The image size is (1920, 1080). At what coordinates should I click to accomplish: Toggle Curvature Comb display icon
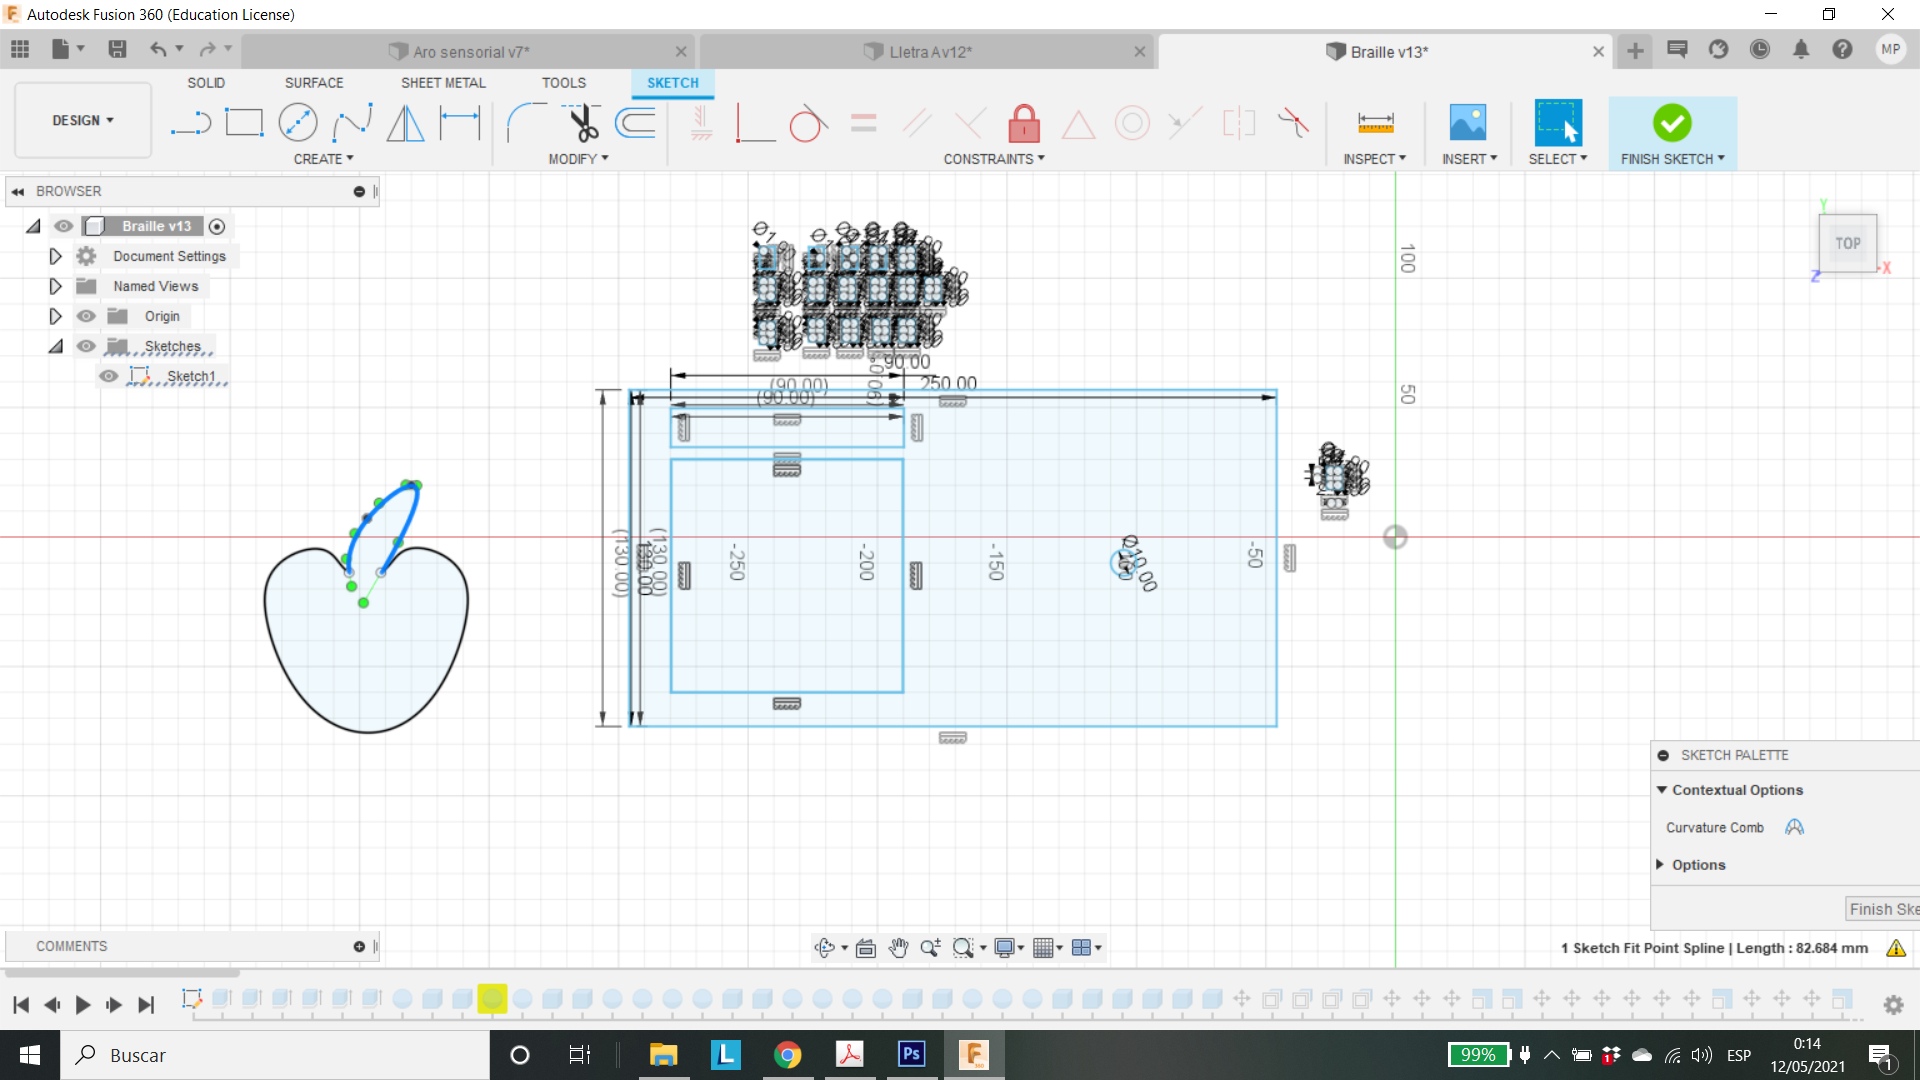pyautogui.click(x=1794, y=827)
